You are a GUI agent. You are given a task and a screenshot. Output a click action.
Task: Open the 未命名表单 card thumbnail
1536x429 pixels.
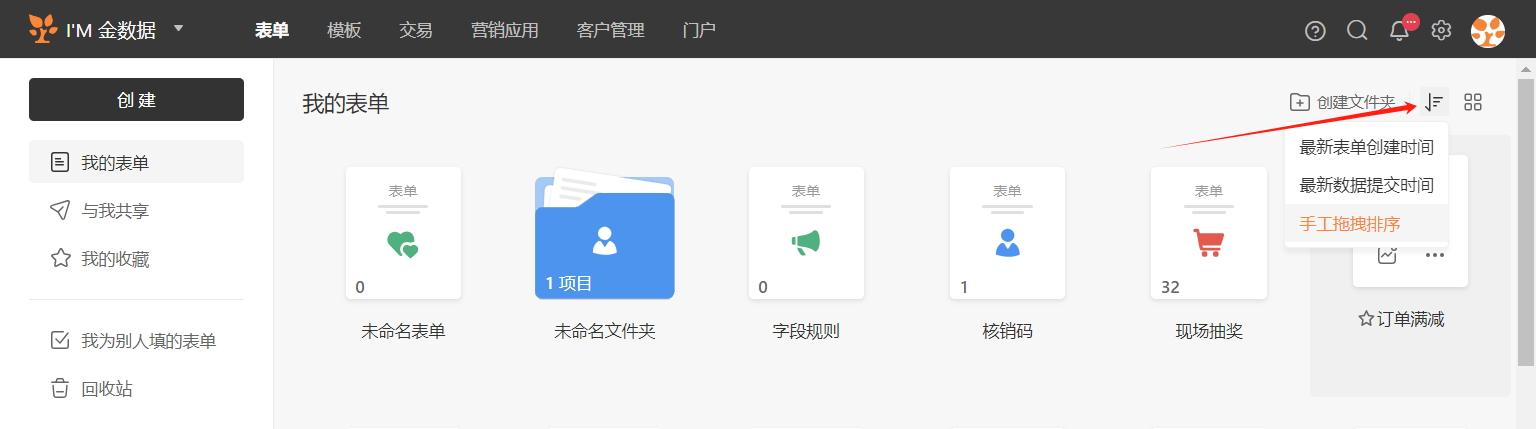[403, 233]
